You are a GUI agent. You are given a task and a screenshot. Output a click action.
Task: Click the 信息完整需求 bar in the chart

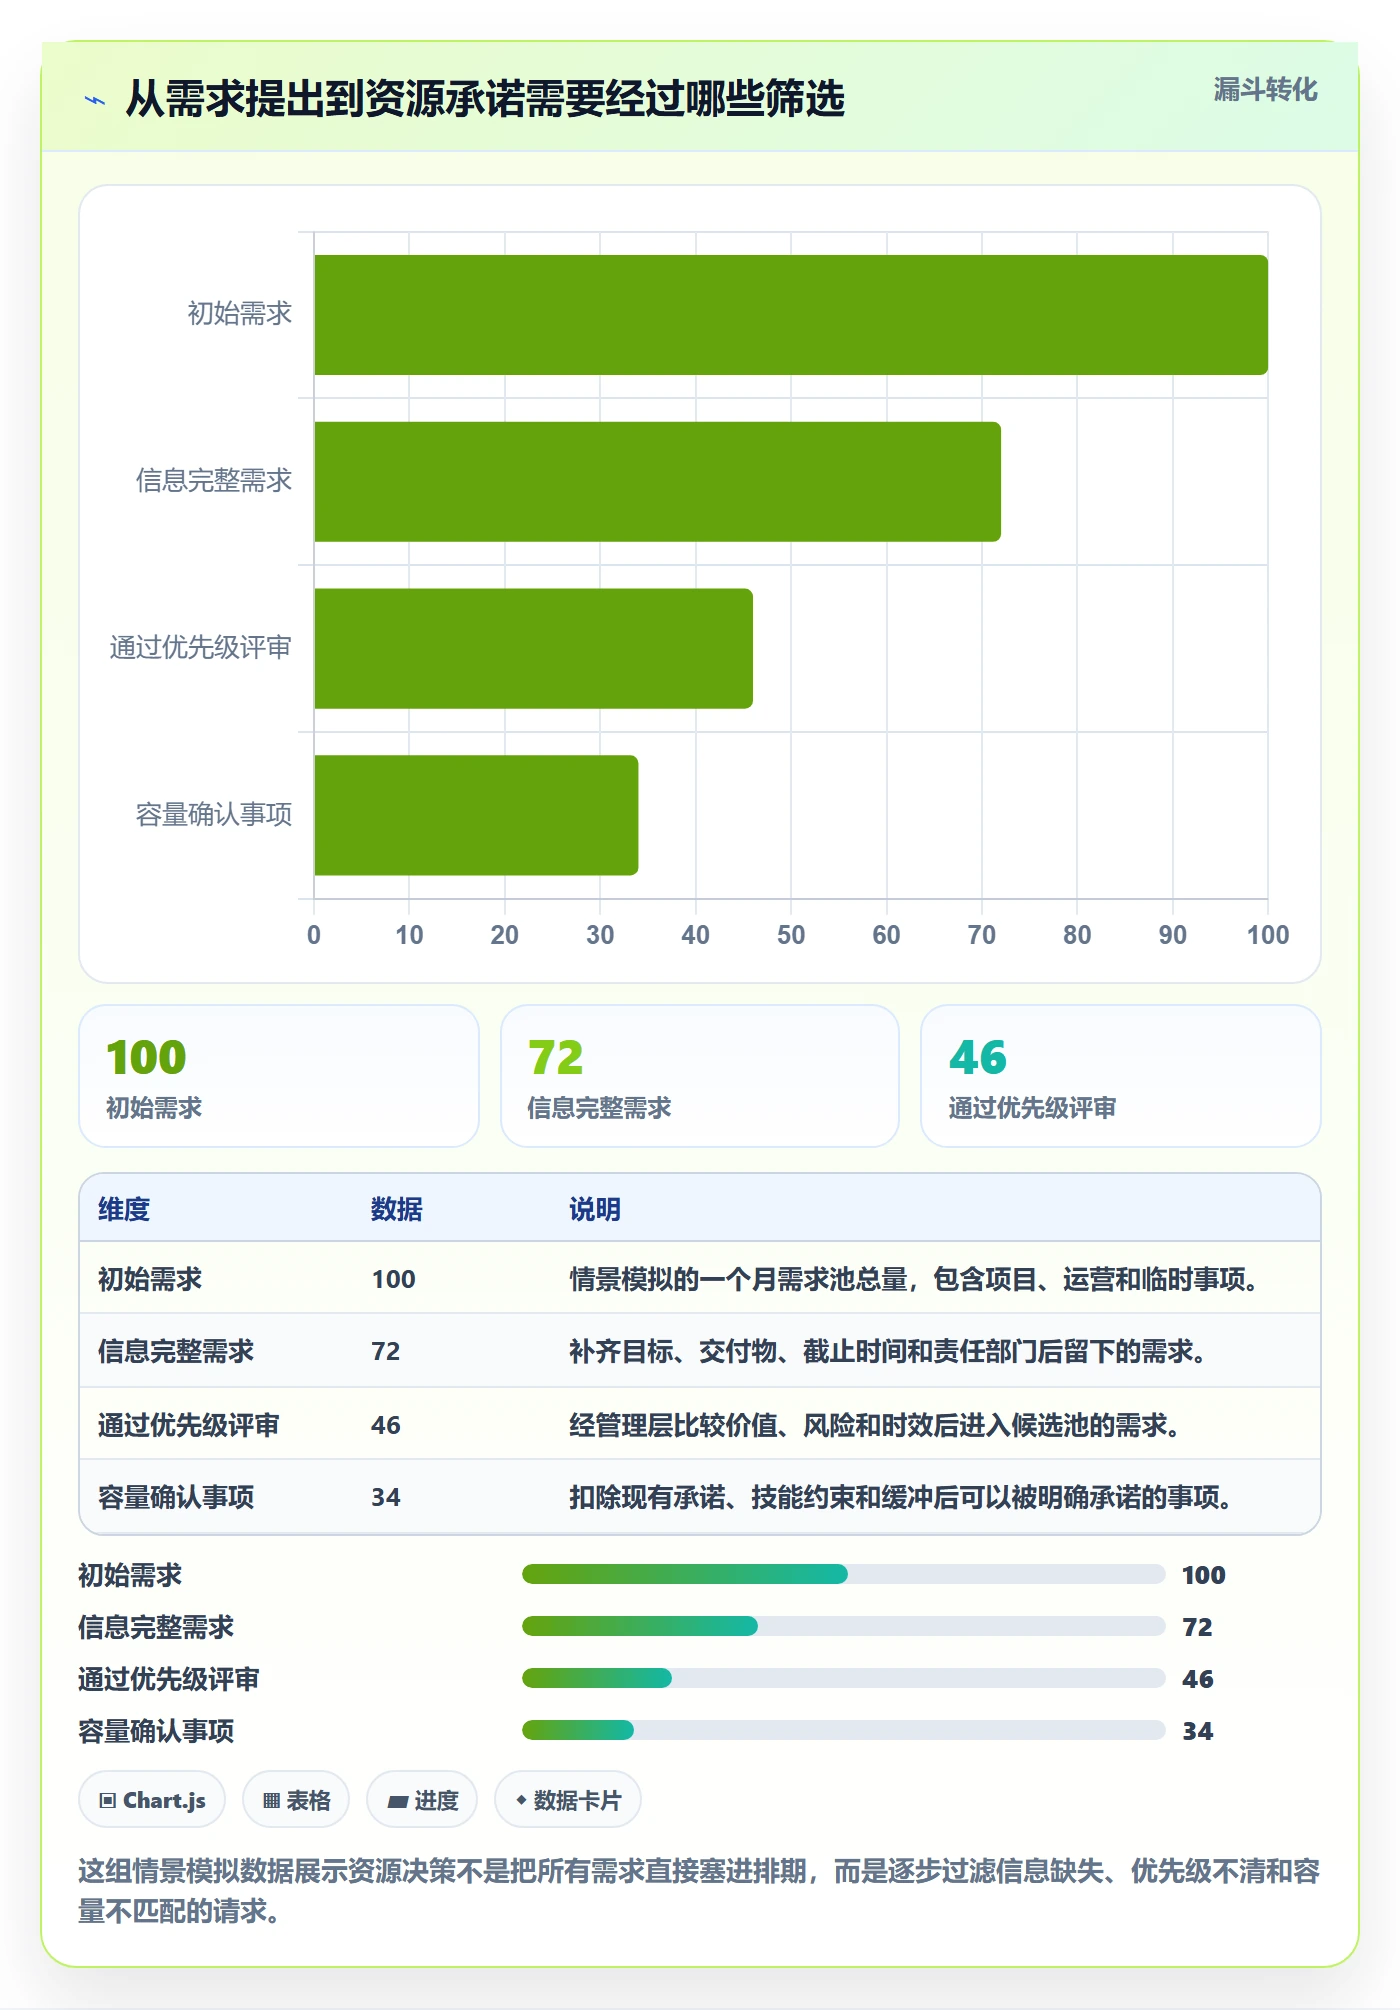(x=657, y=482)
